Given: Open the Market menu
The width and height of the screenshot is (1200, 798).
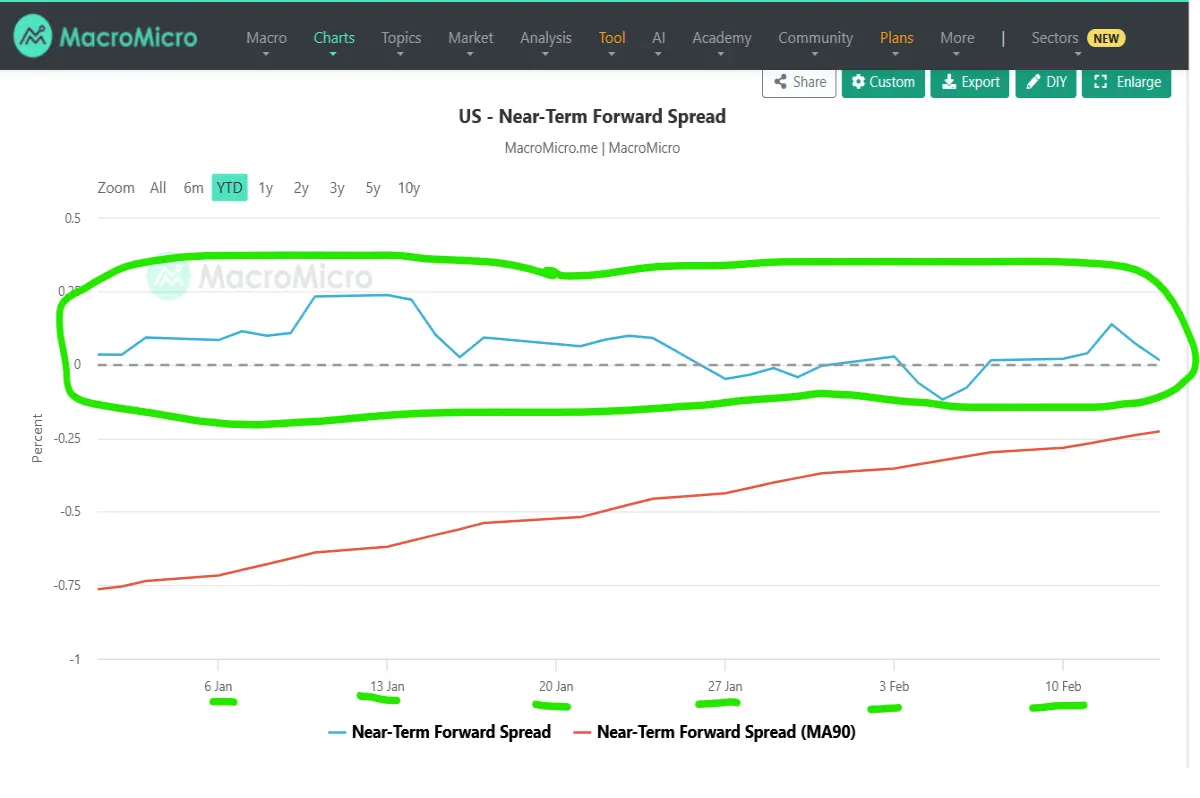Looking at the screenshot, I should [x=471, y=38].
